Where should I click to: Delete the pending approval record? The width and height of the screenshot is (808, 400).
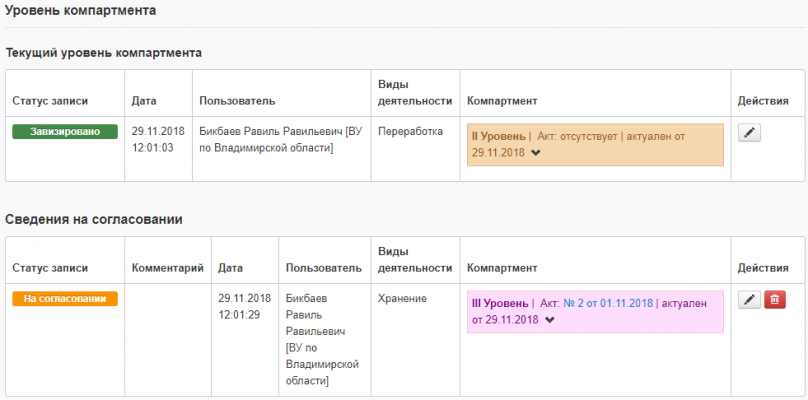tap(775, 299)
